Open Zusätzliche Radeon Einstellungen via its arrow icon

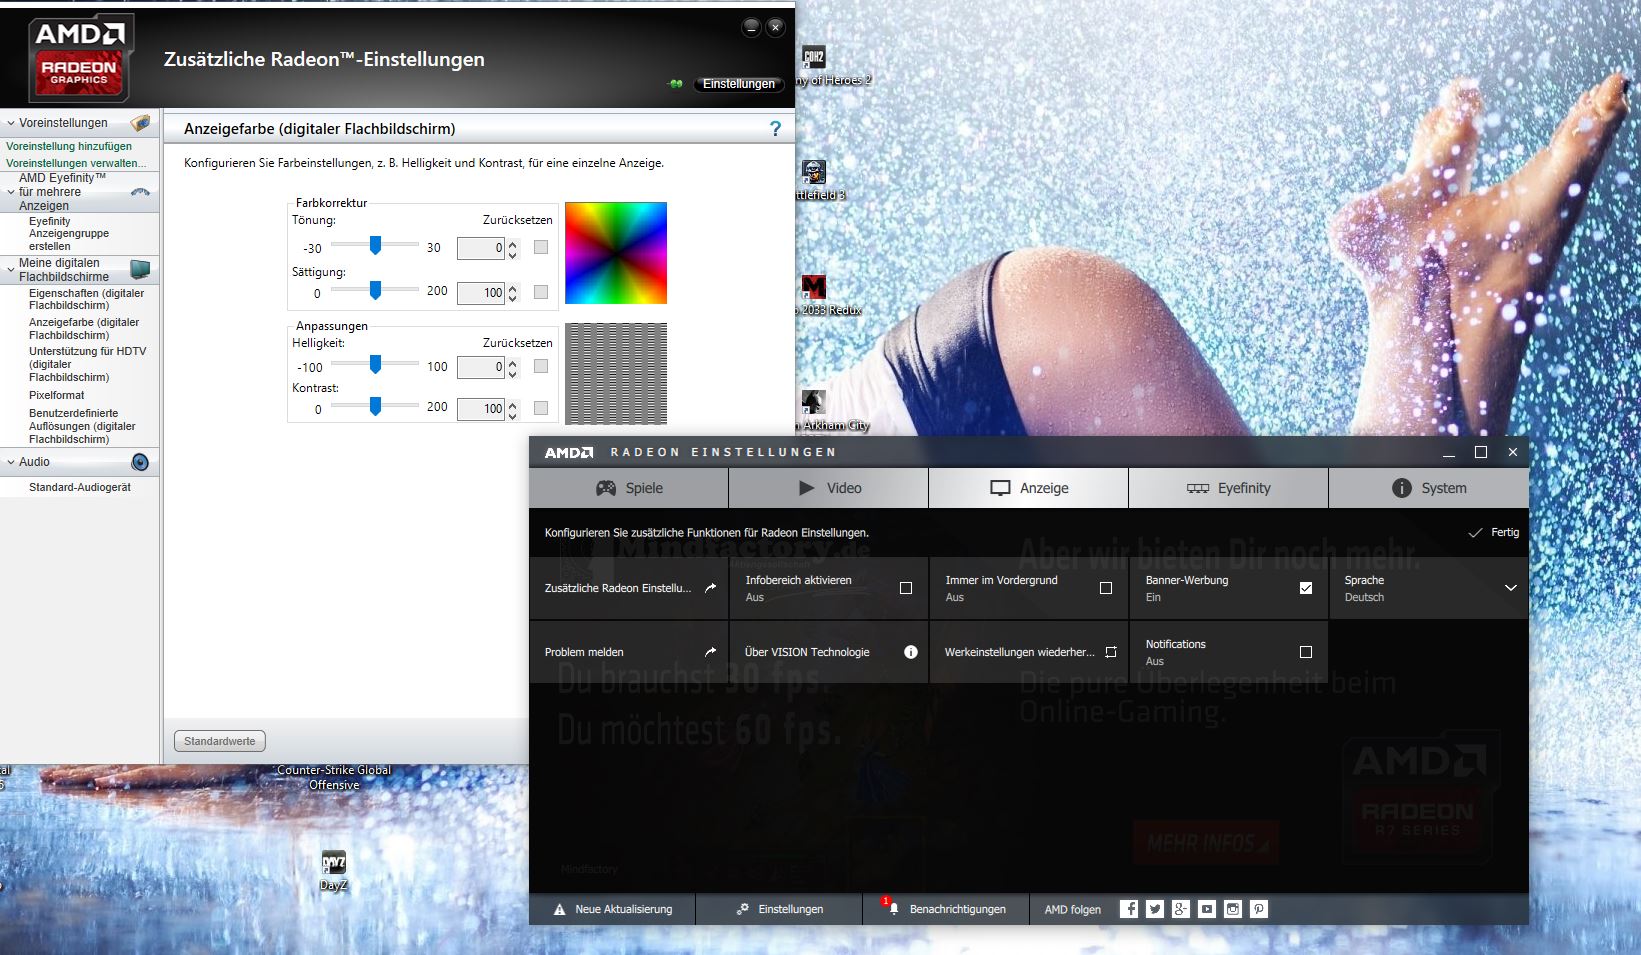[x=711, y=588]
